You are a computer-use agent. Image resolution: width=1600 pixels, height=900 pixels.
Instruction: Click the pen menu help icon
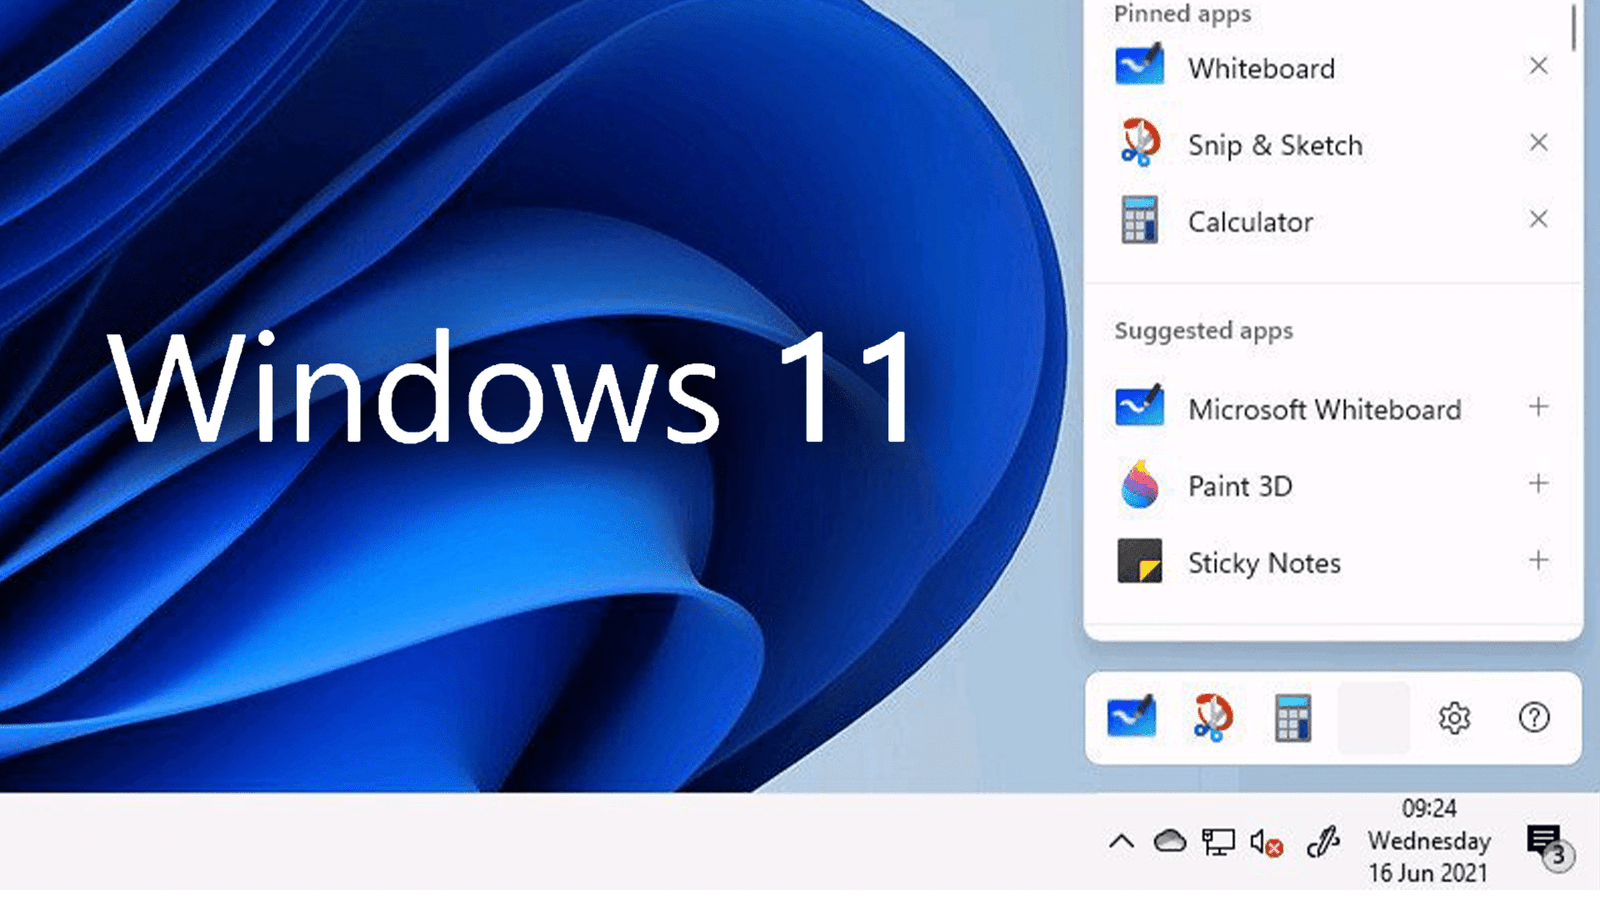[x=1533, y=718]
